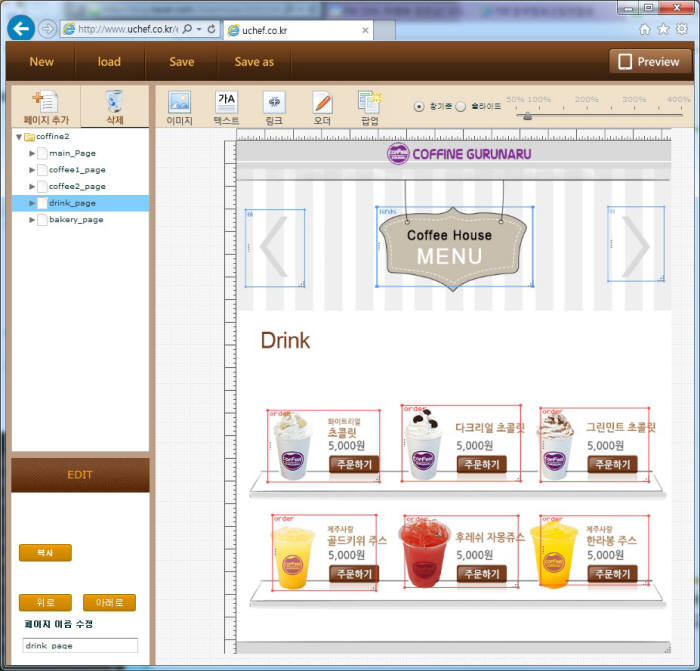This screenshot has height=671, width=700.
Task: Open browser settings gear
Action: point(682,29)
